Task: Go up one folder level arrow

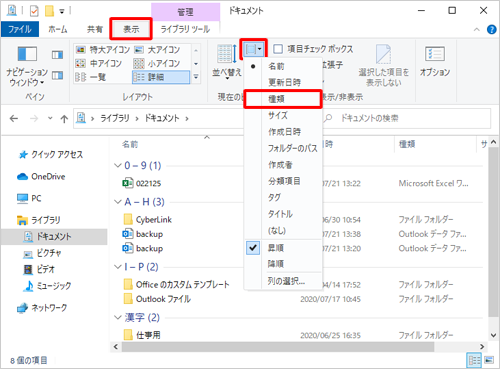Action: tap(64, 118)
